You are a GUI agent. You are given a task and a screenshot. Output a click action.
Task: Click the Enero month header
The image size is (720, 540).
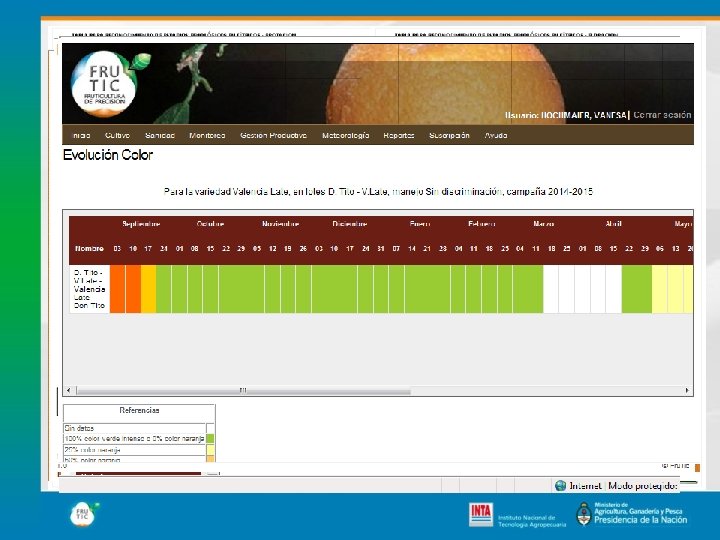[420, 224]
